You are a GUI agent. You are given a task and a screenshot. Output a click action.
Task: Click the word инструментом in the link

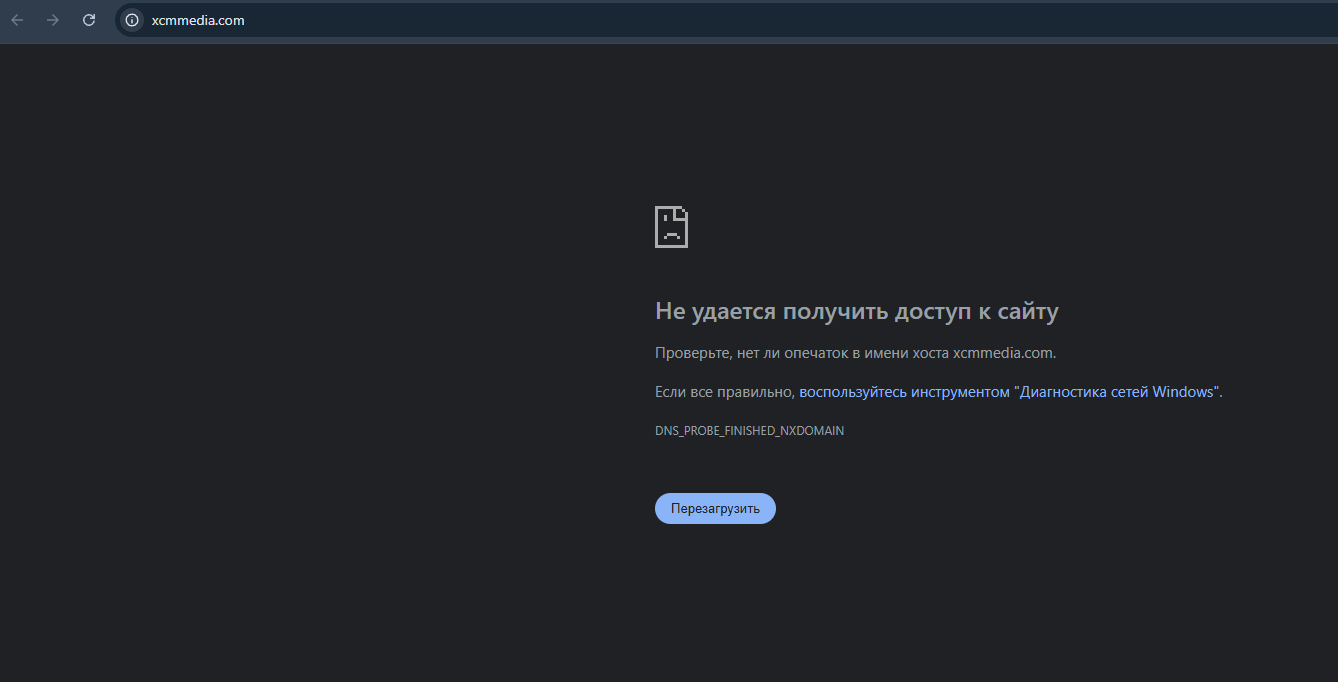[960, 392]
